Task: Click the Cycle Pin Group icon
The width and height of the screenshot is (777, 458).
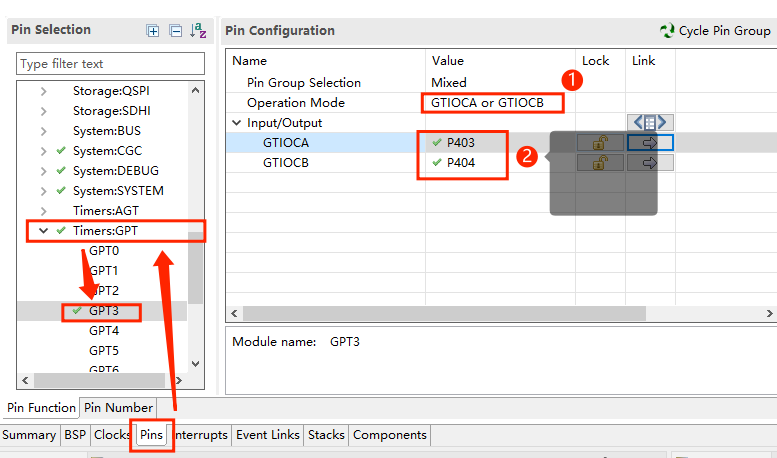Action: pyautogui.click(x=667, y=31)
